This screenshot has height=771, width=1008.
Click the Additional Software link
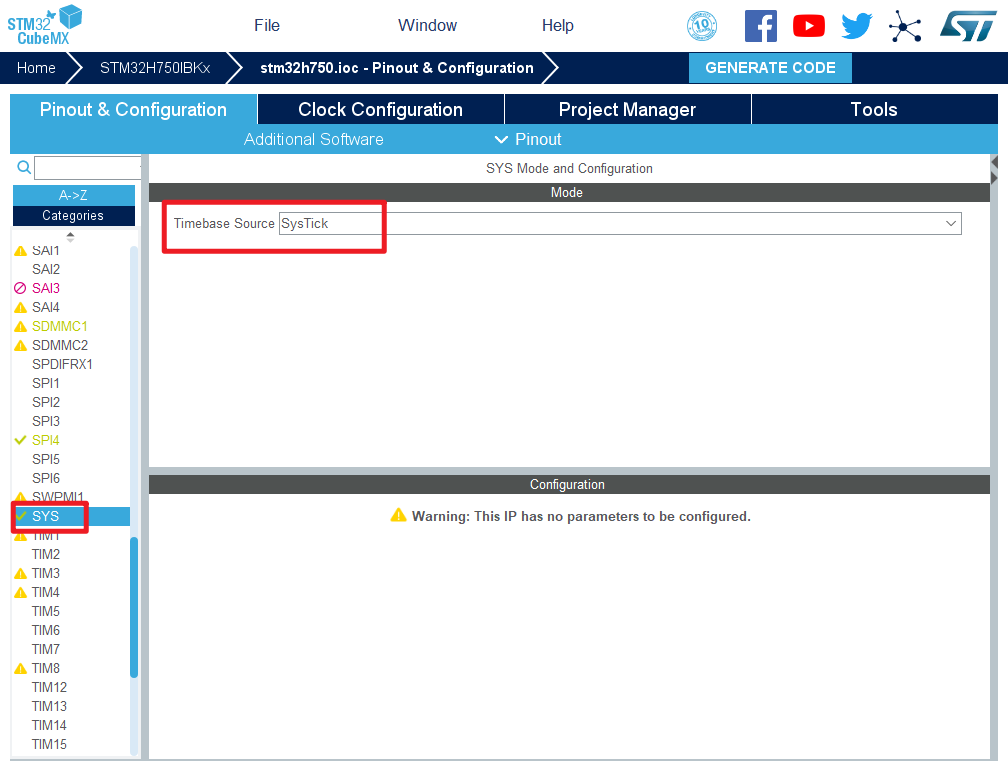(x=313, y=139)
